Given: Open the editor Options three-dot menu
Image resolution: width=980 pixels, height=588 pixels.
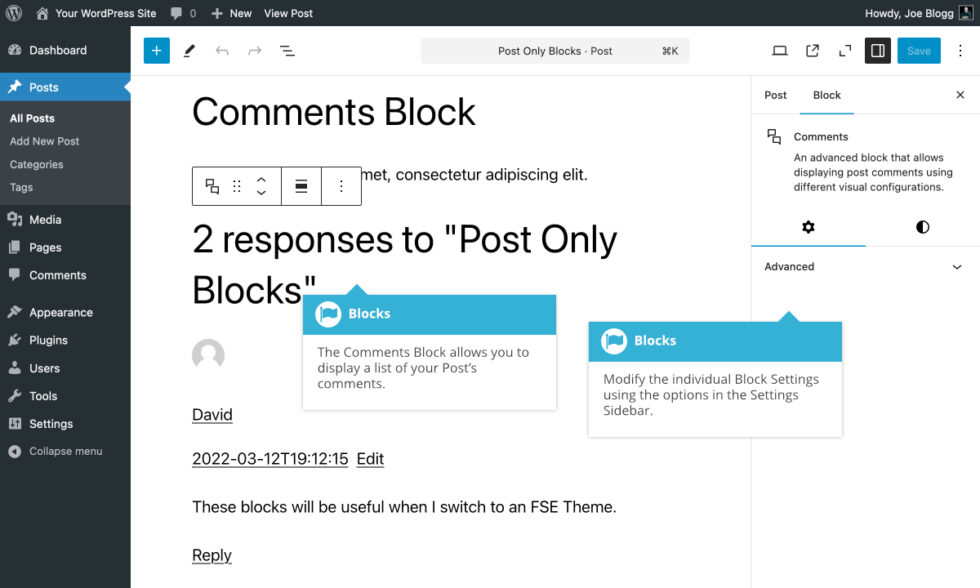Looking at the screenshot, I should tap(960, 51).
